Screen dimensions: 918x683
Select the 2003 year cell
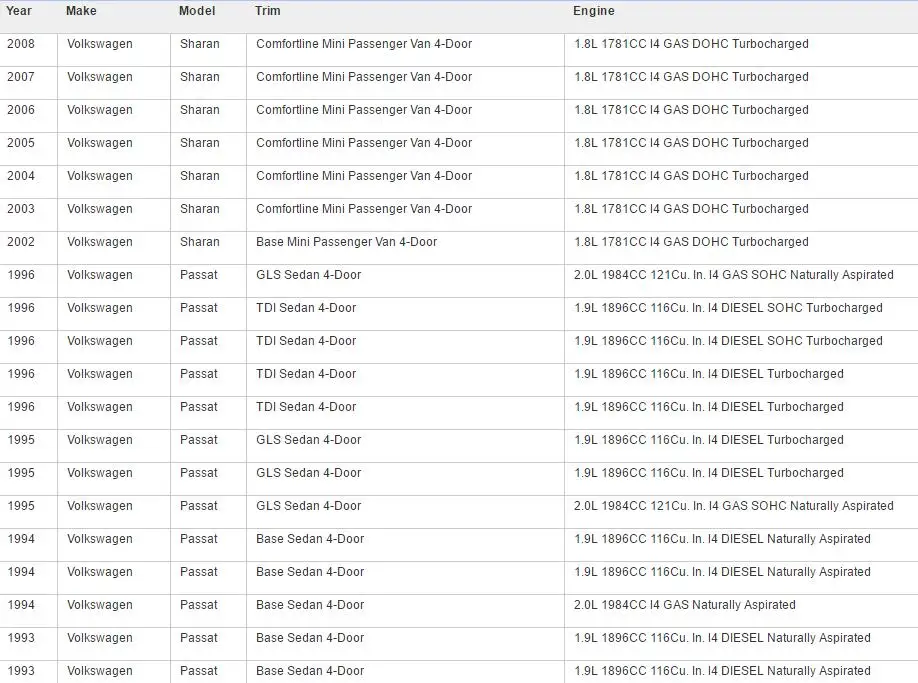point(21,209)
